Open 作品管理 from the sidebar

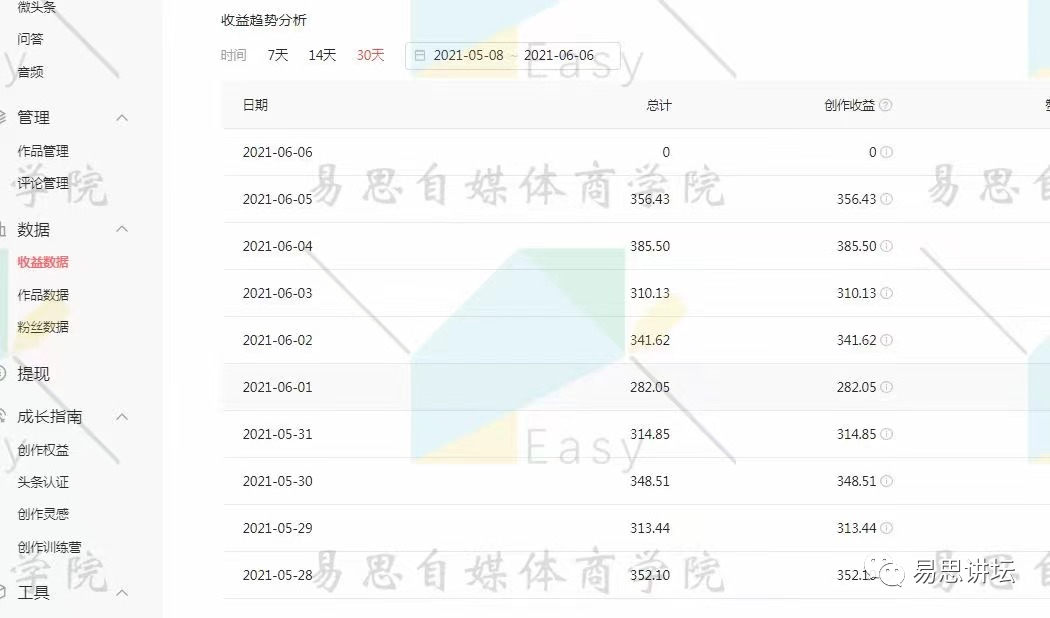coord(44,151)
